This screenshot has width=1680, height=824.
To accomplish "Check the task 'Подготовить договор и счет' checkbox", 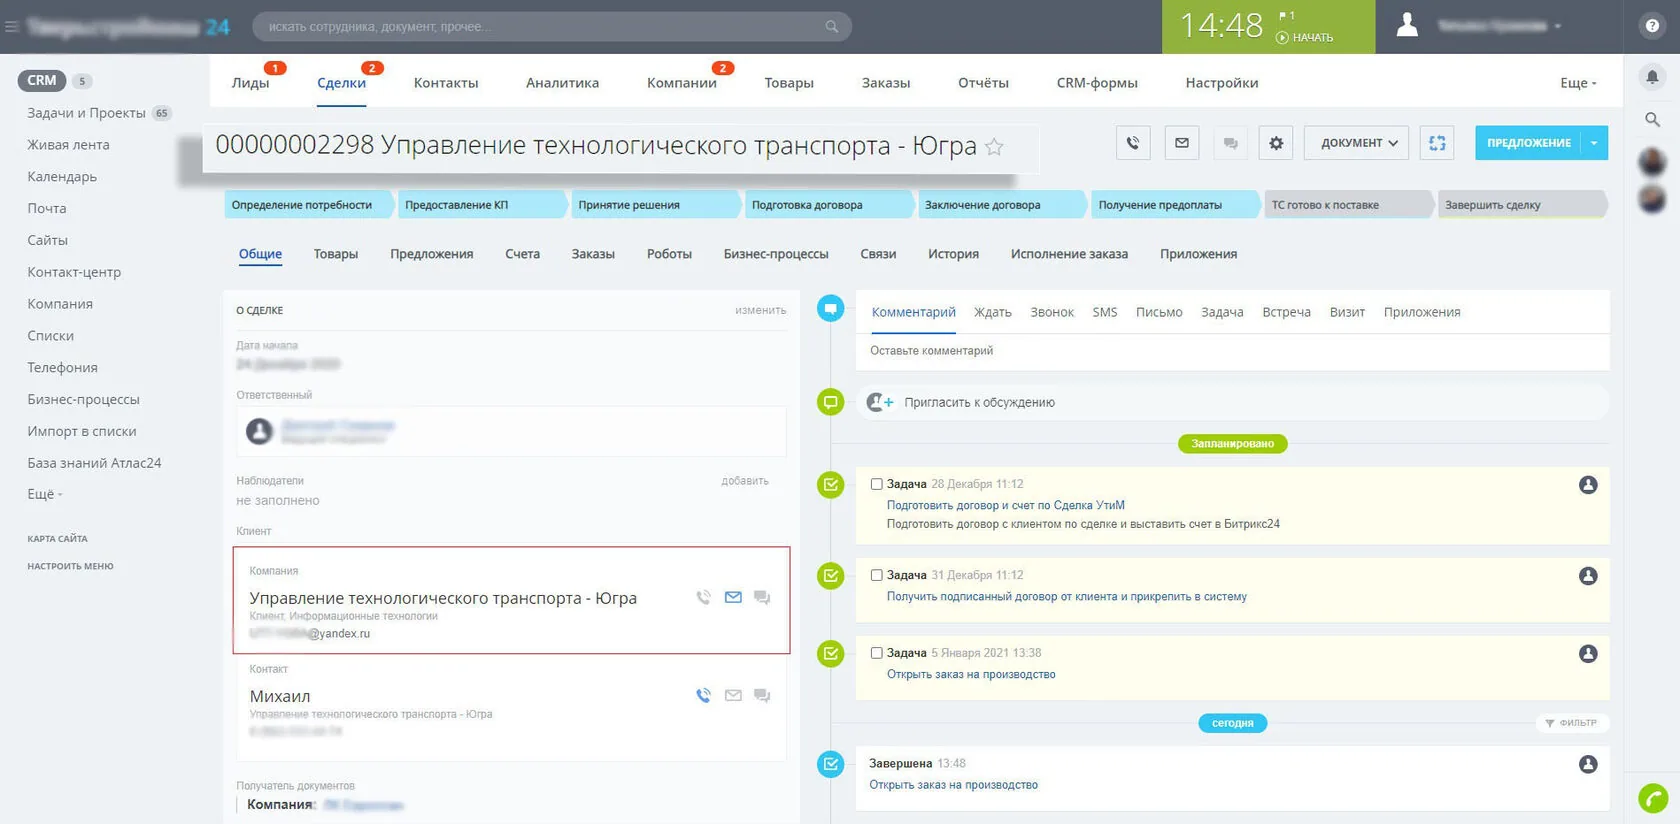I will pyautogui.click(x=876, y=484).
